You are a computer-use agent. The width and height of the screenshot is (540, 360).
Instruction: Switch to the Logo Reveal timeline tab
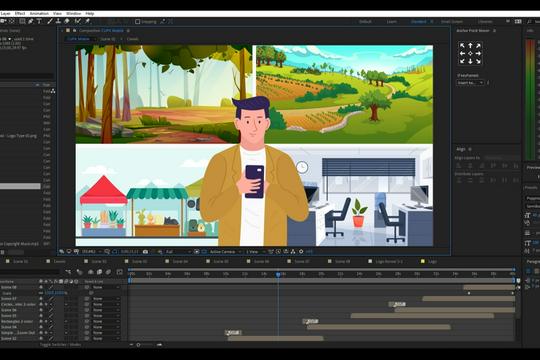click(389, 261)
